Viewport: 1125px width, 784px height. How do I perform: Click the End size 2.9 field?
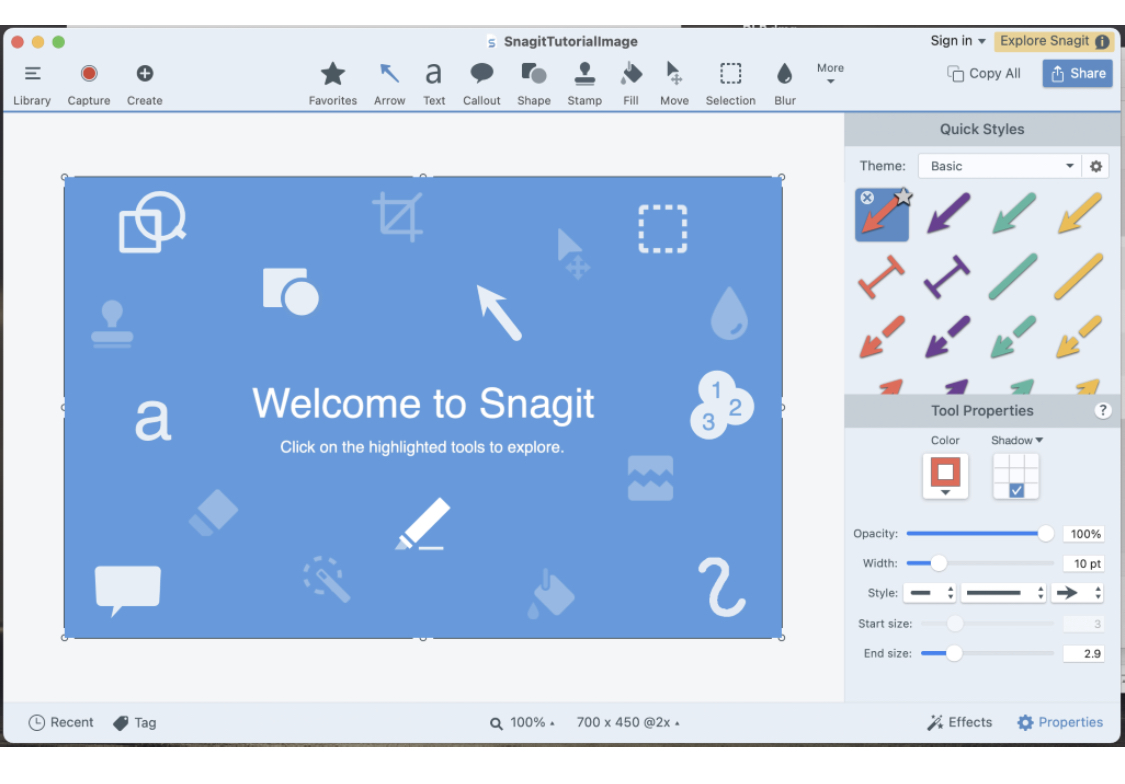point(1083,653)
